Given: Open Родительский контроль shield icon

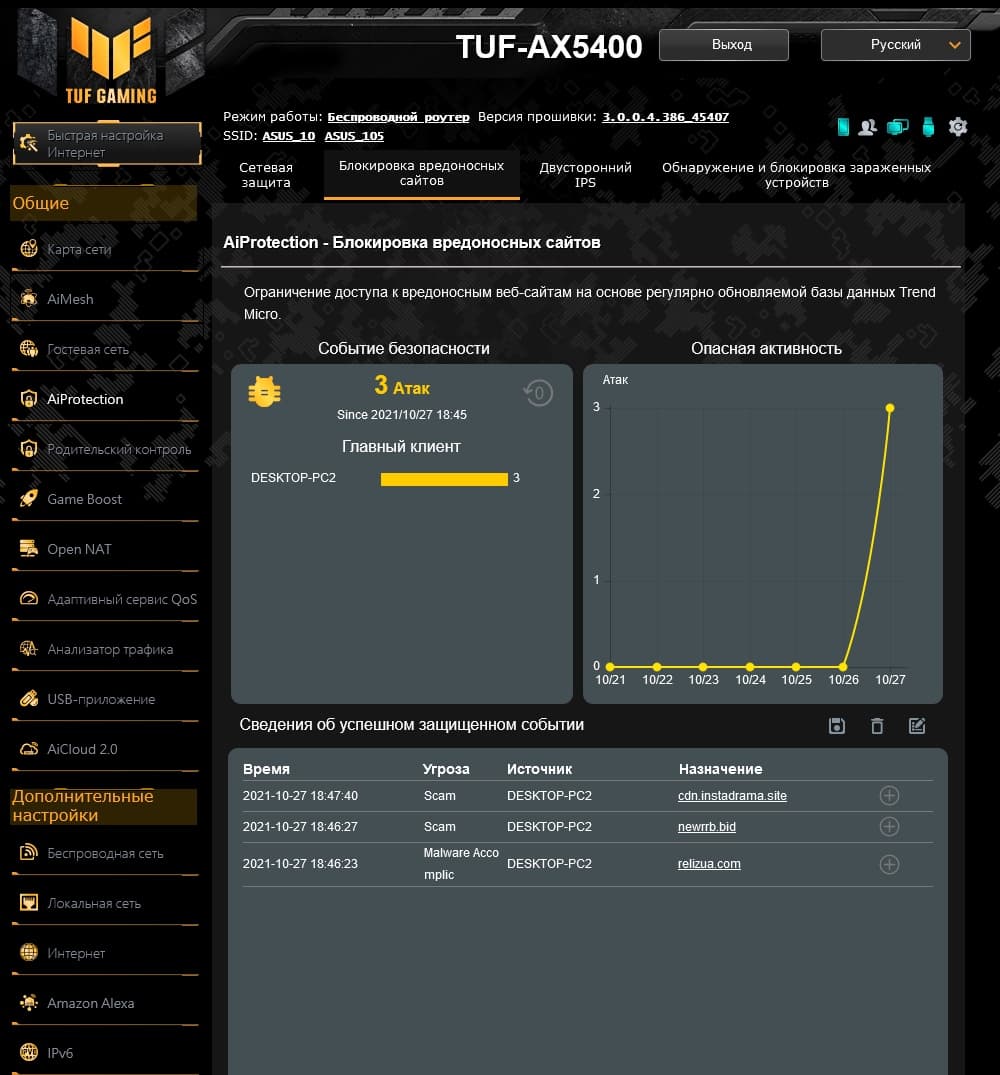Looking at the screenshot, I should click(29, 449).
